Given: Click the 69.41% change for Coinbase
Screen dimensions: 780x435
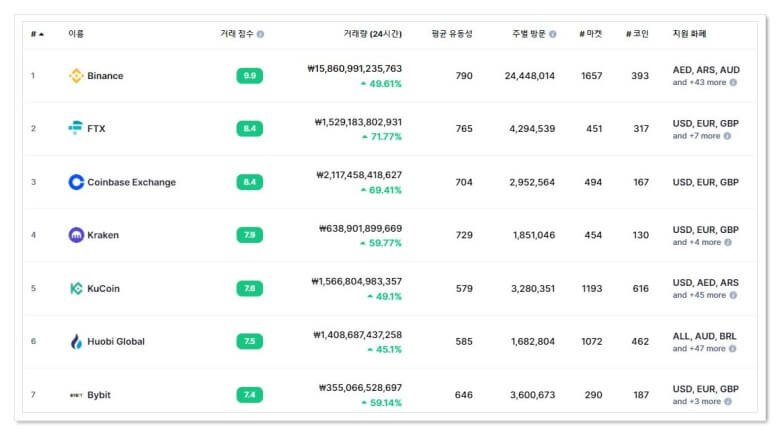Looking at the screenshot, I should pyautogui.click(x=381, y=190).
